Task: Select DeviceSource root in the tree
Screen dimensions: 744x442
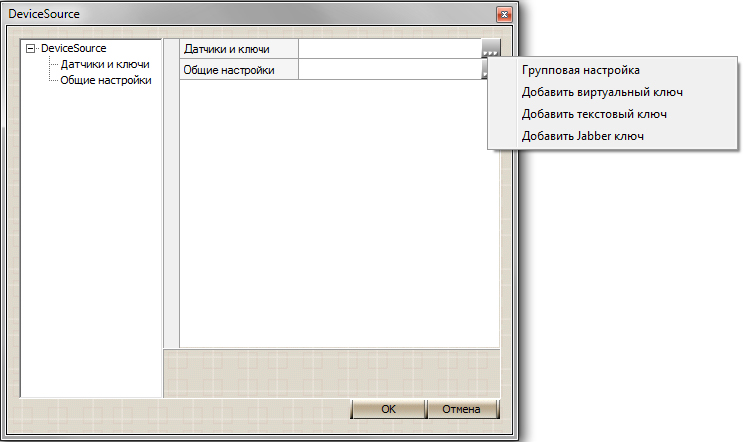Action: tap(74, 48)
